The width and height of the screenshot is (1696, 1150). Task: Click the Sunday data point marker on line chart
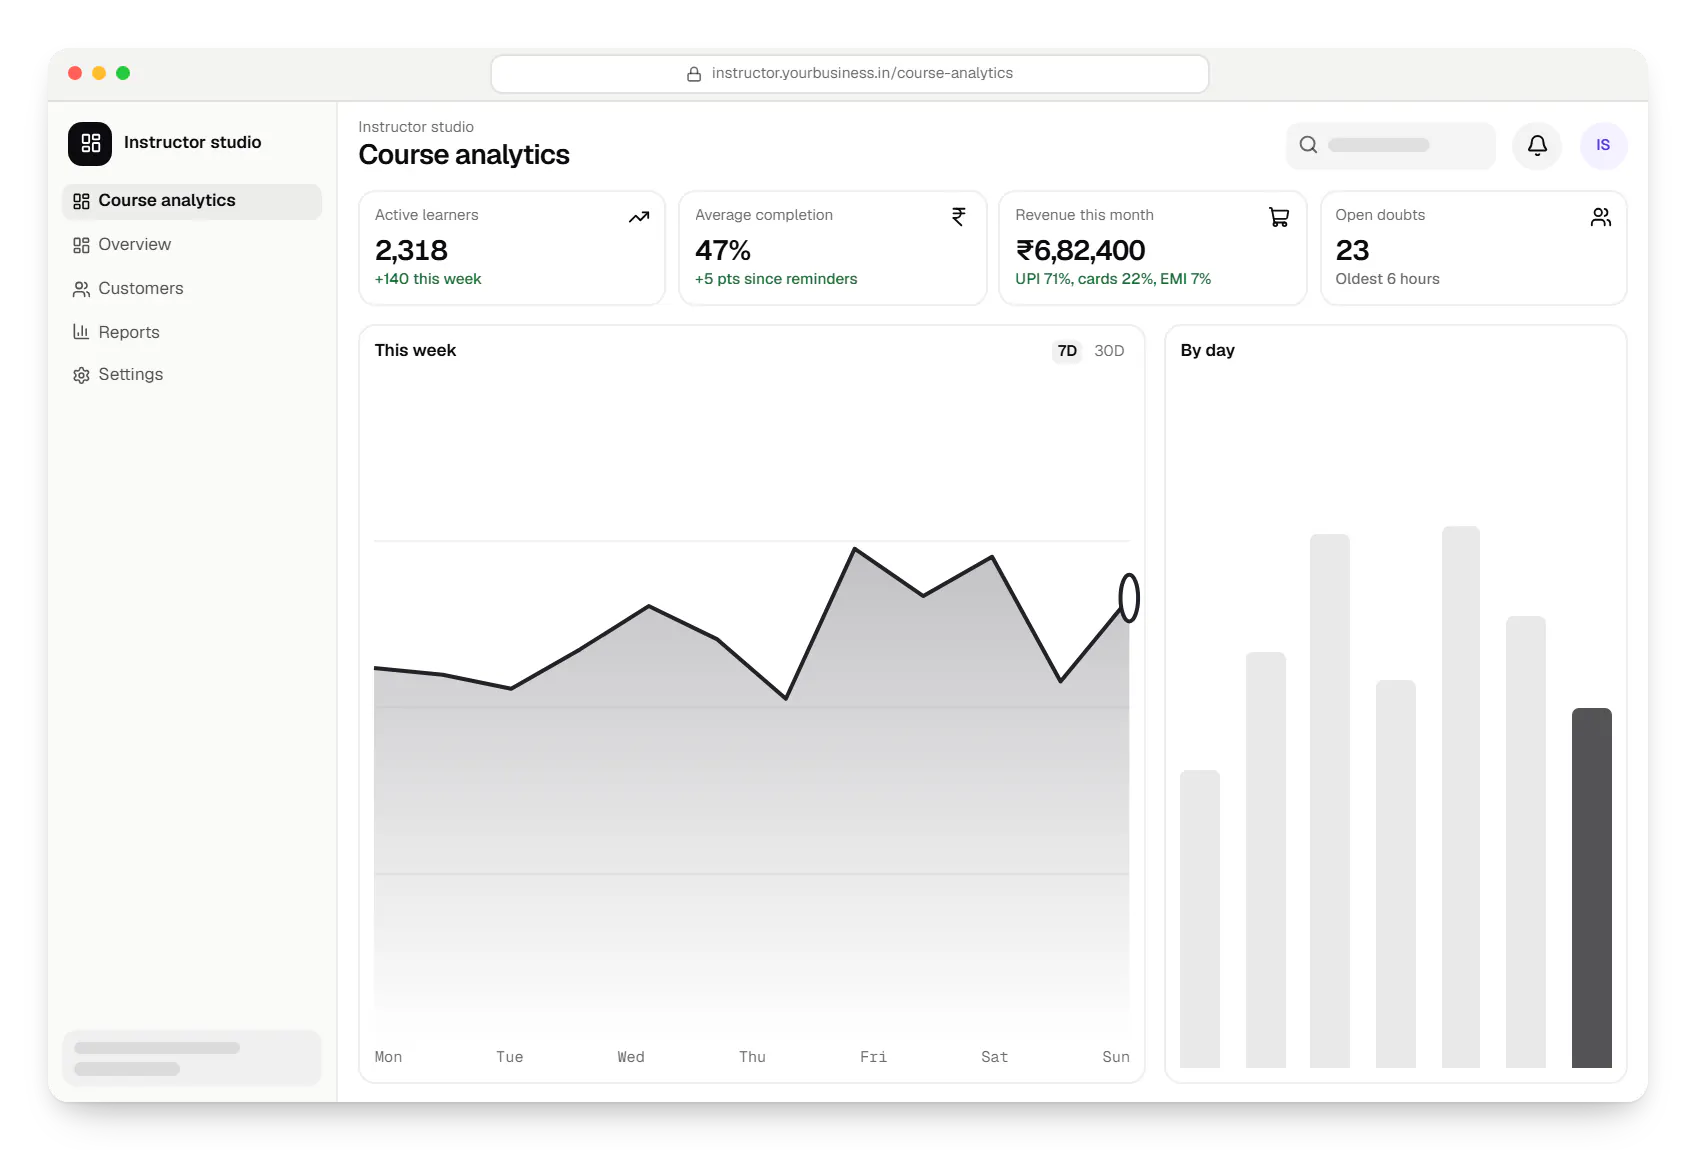coord(1129,598)
